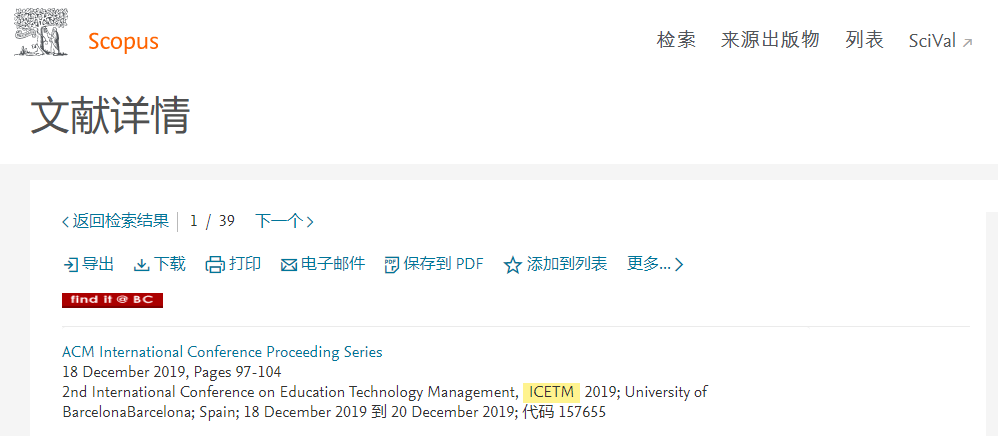Click the 保存到 PDF document icon
Viewport: 998px width, 436px height.
coord(391,265)
